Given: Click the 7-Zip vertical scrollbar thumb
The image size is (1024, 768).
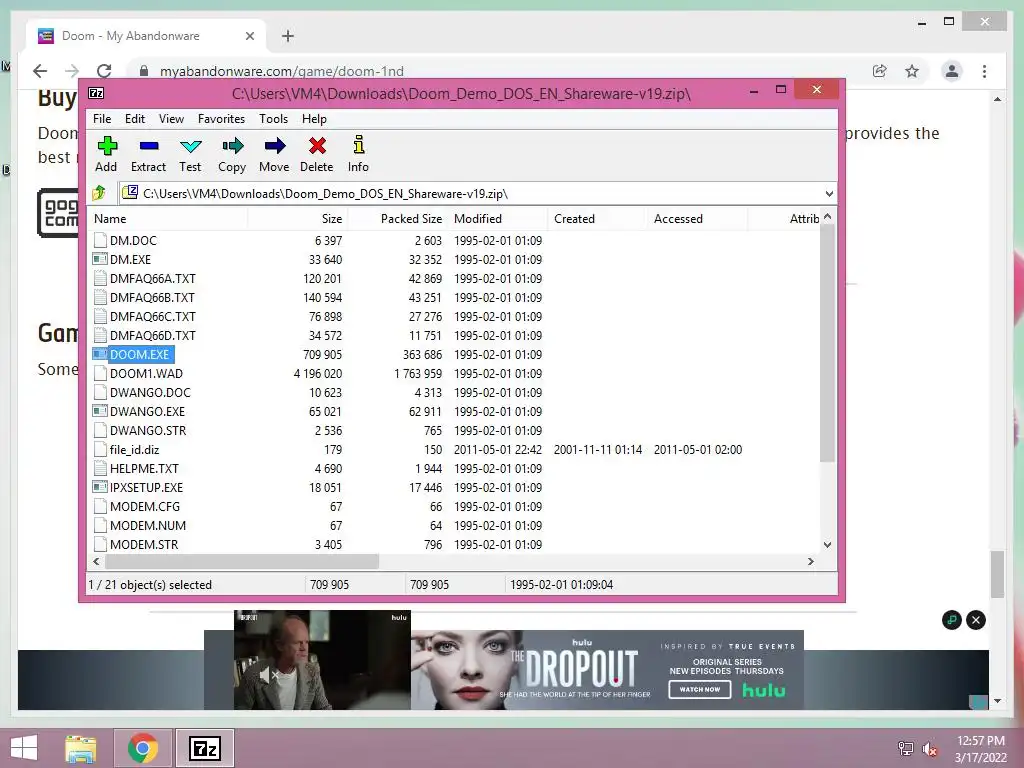Looking at the screenshot, I should point(827,343).
